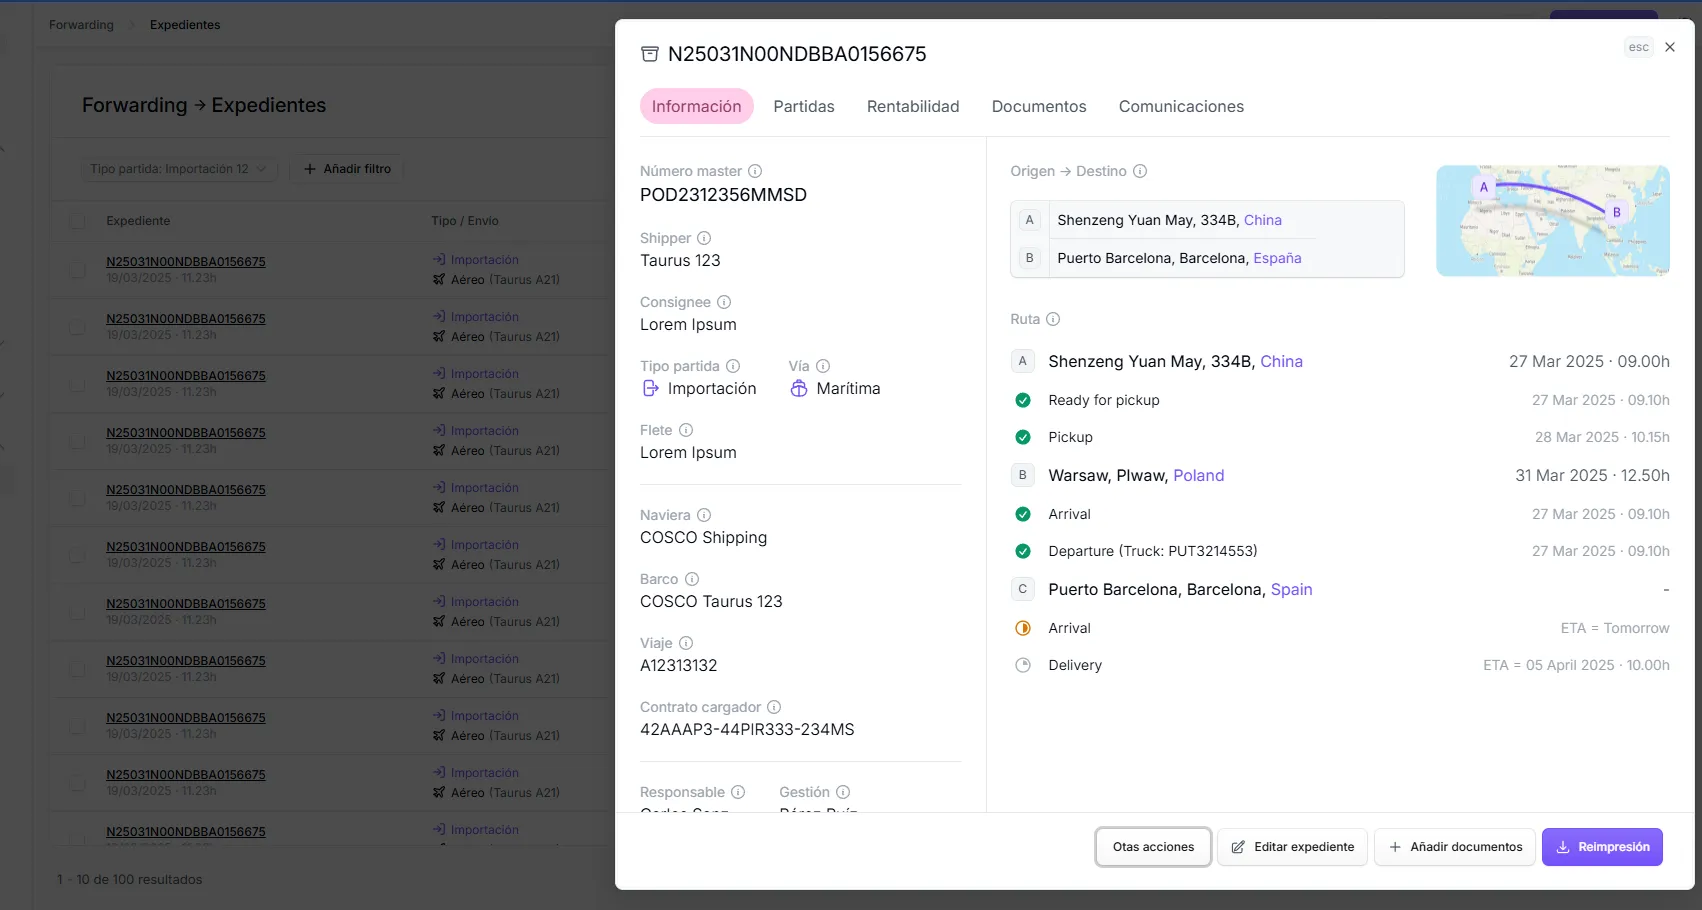The height and width of the screenshot is (910, 1702).
Task: Toggle the select-all checkbox in Expediente header
Action: tap(77, 221)
